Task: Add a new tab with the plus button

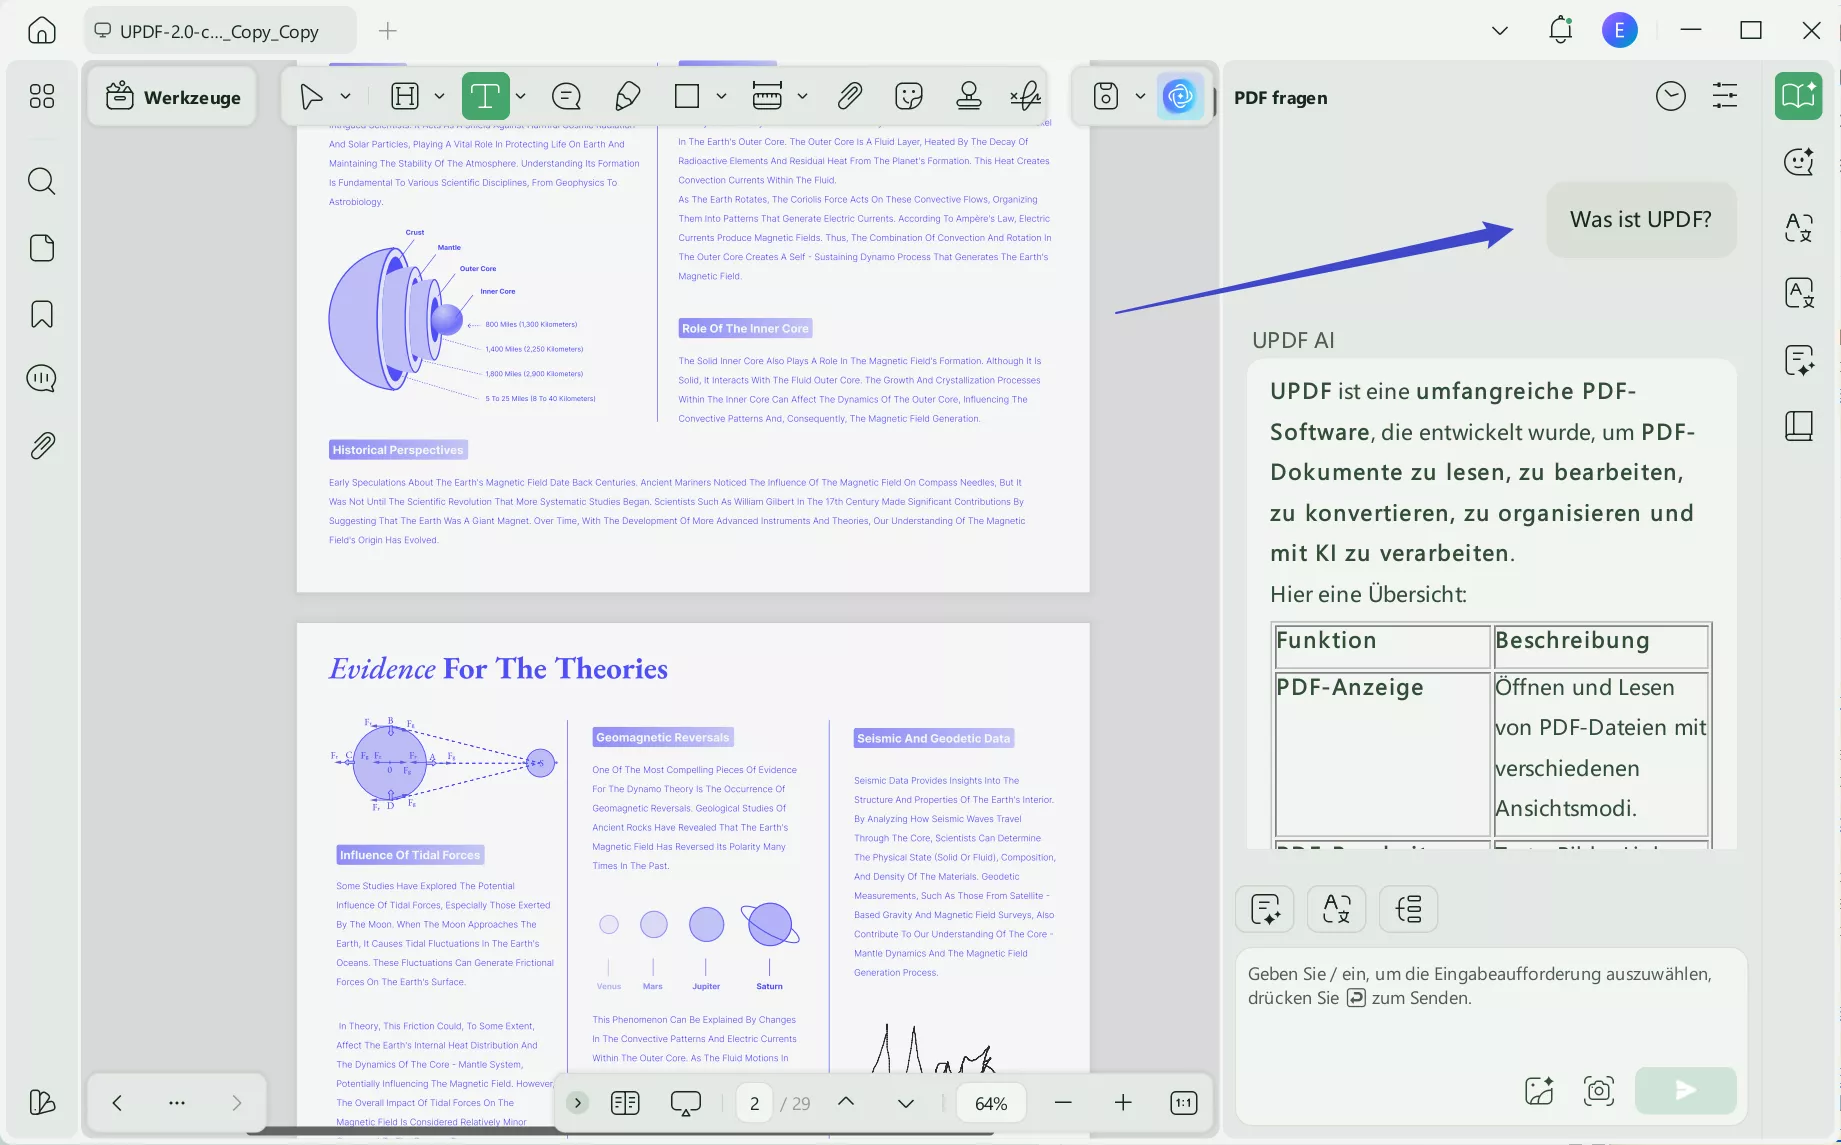Action: pyautogui.click(x=388, y=31)
